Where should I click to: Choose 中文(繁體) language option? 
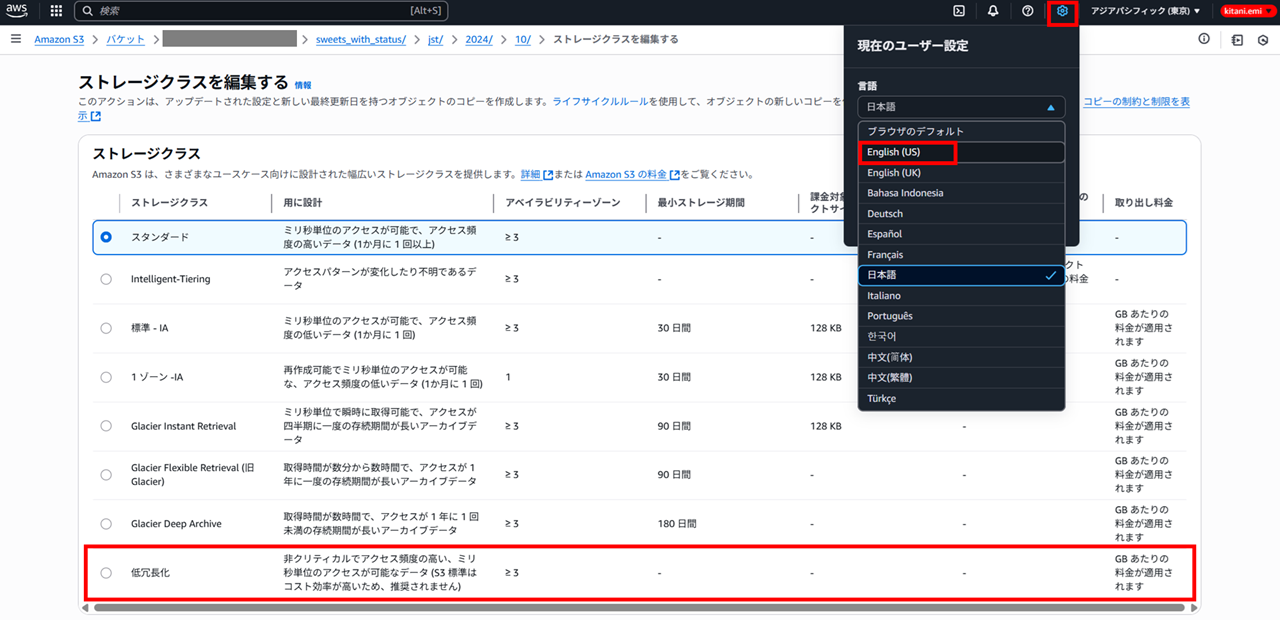(x=961, y=378)
